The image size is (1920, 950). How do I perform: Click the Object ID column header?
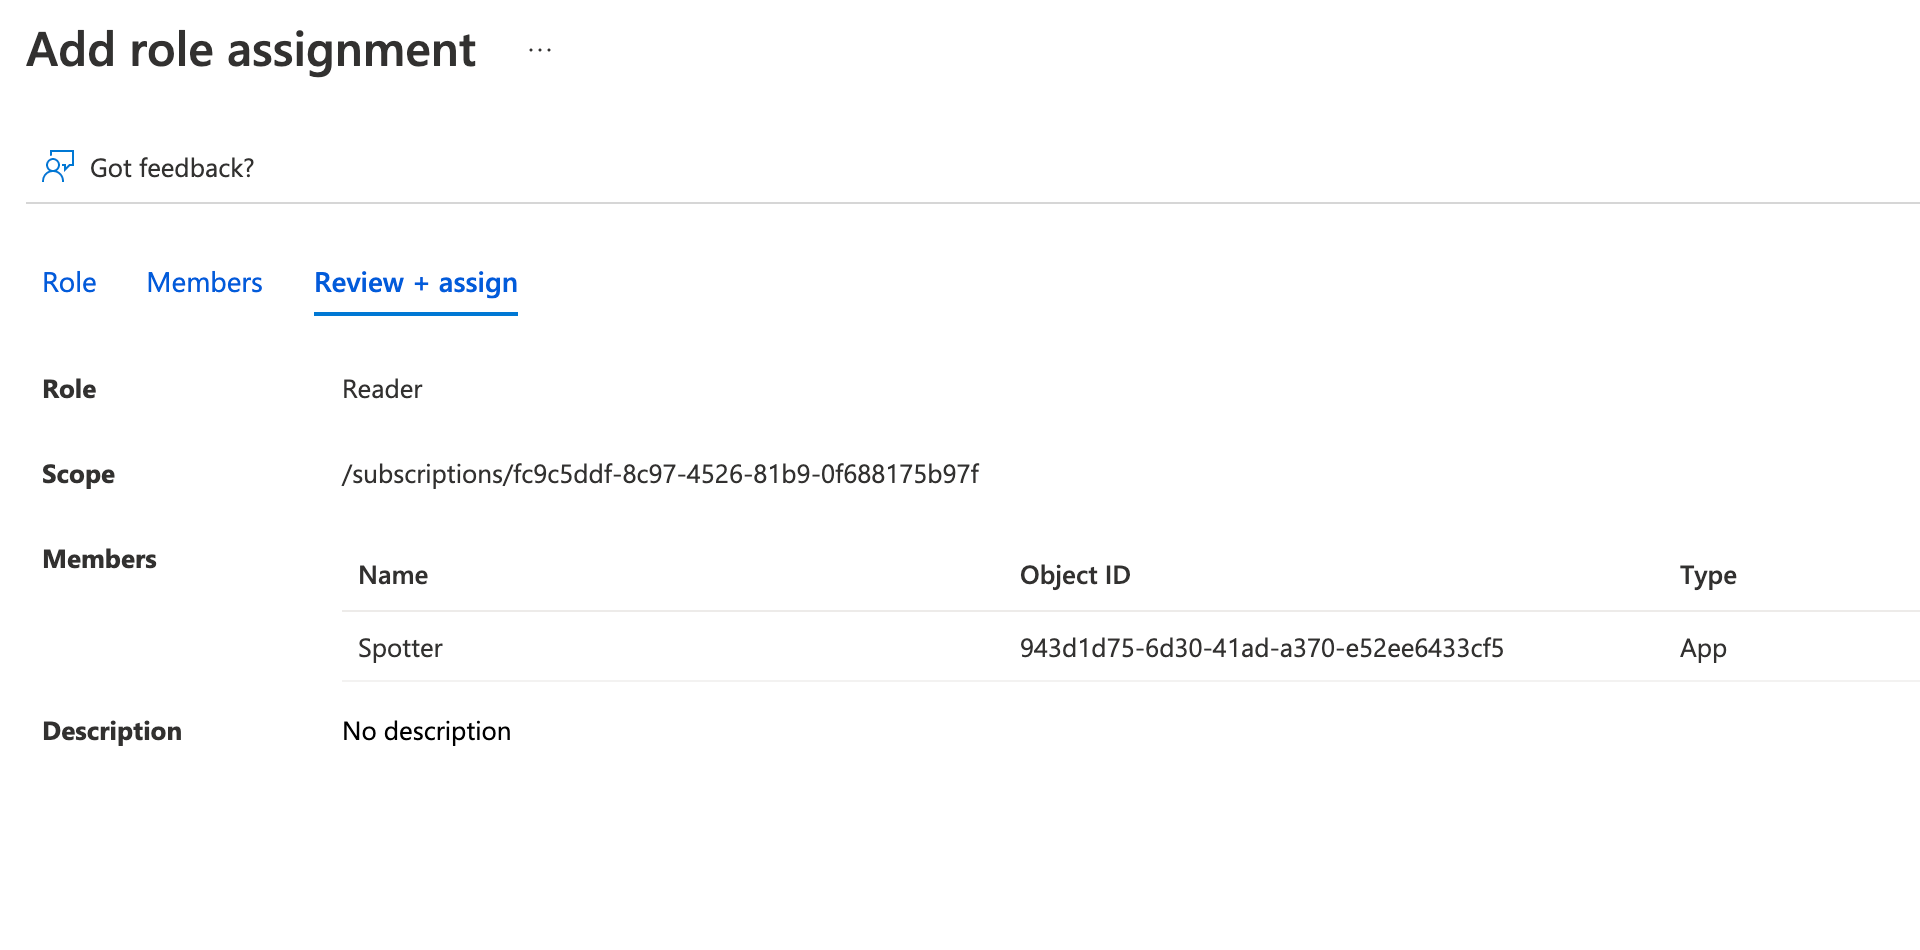point(1075,575)
